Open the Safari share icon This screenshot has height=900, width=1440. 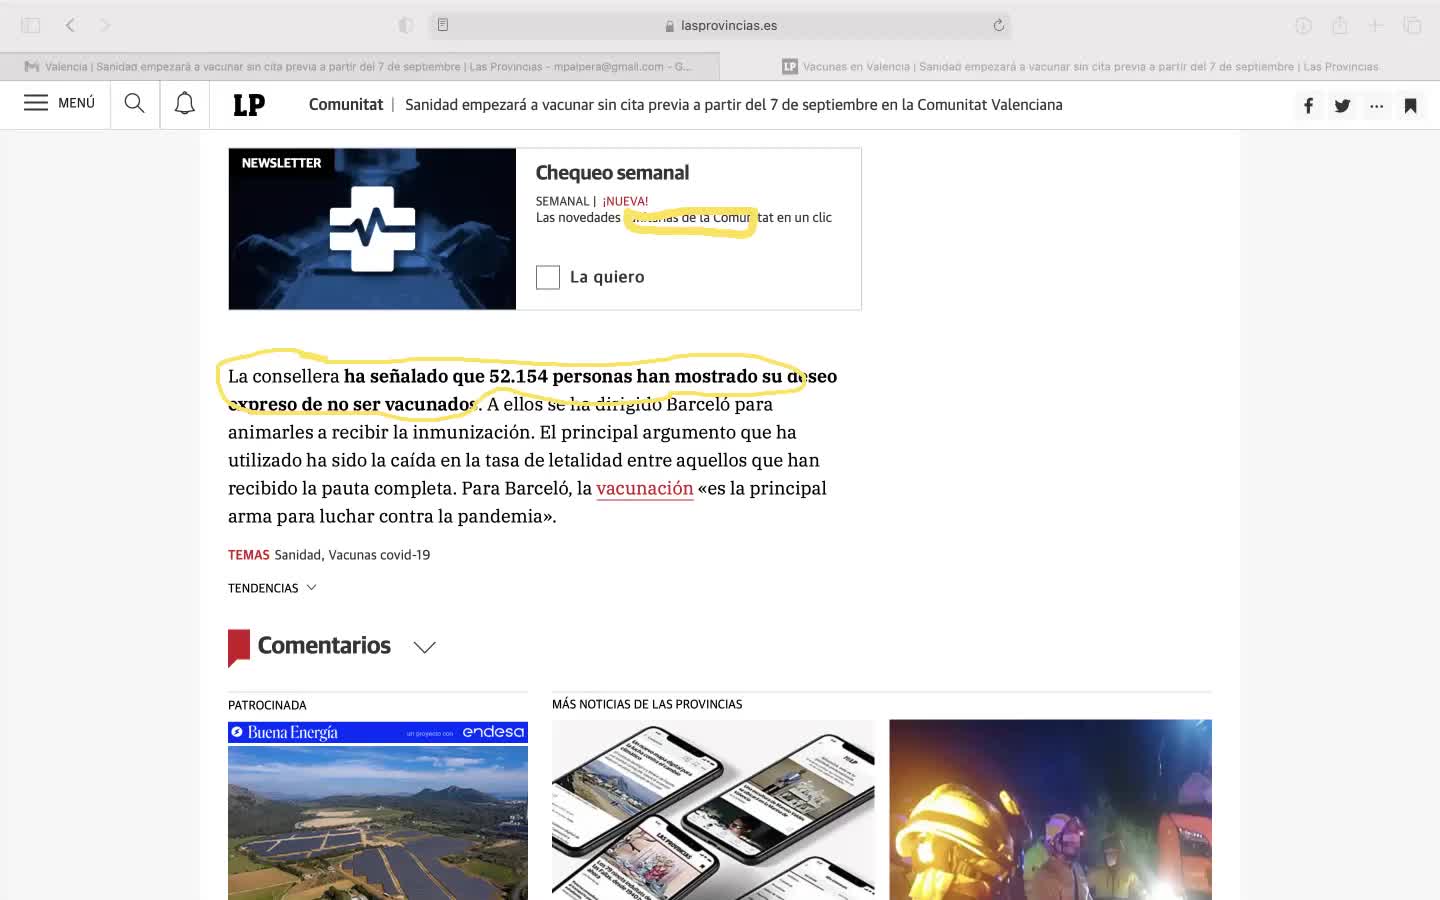point(1340,25)
